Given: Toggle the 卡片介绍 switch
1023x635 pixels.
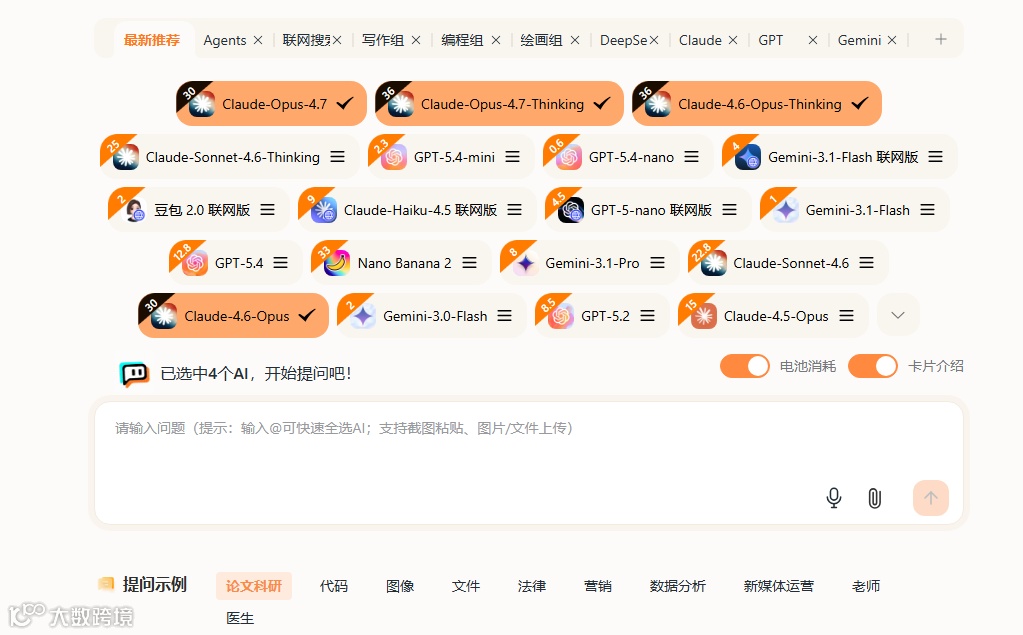Looking at the screenshot, I should [x=872, y=366].
